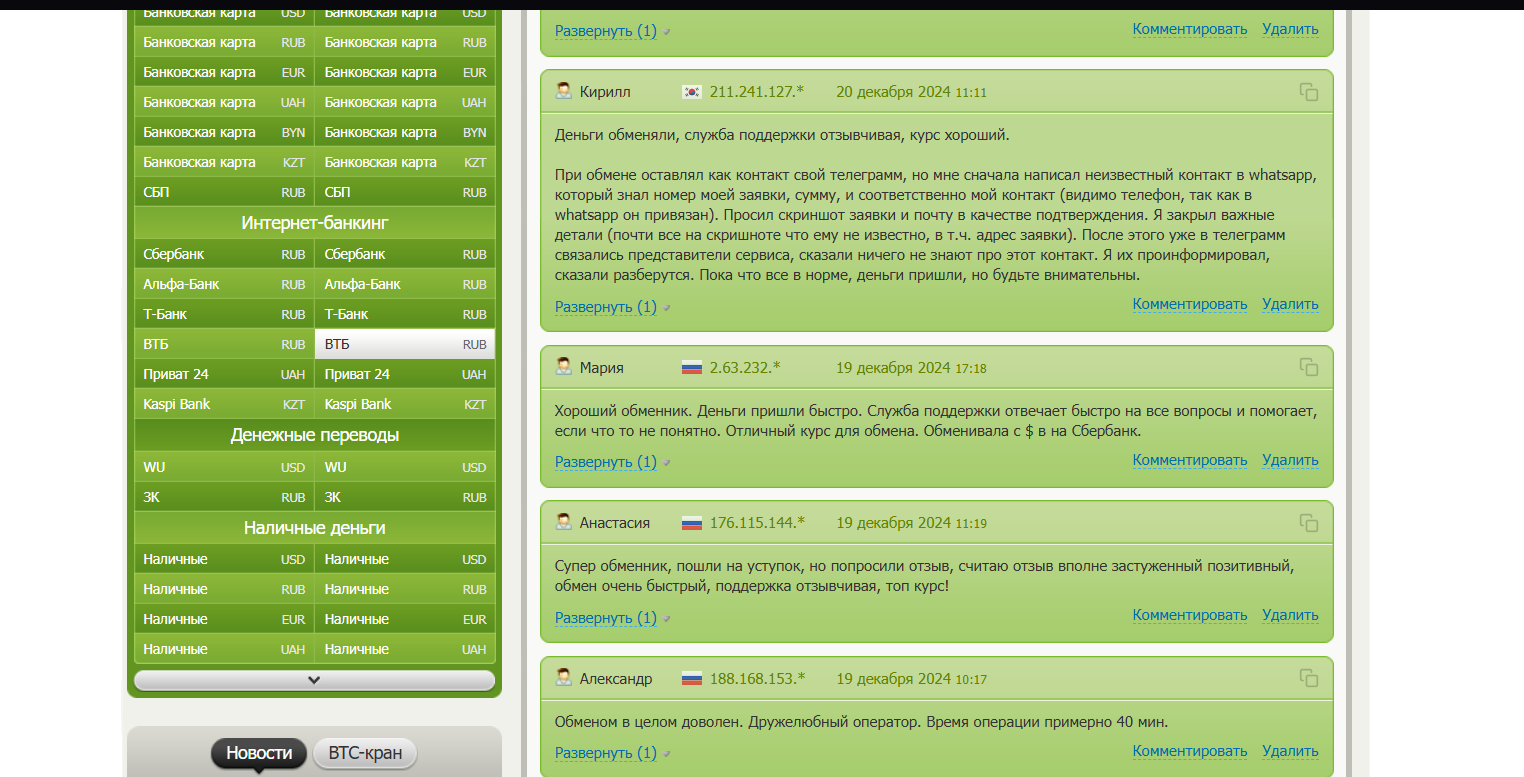This screenshot has width=1524, height=777.
Task: Expand the currency list with the down chevron
Action: tap(314, 680)
